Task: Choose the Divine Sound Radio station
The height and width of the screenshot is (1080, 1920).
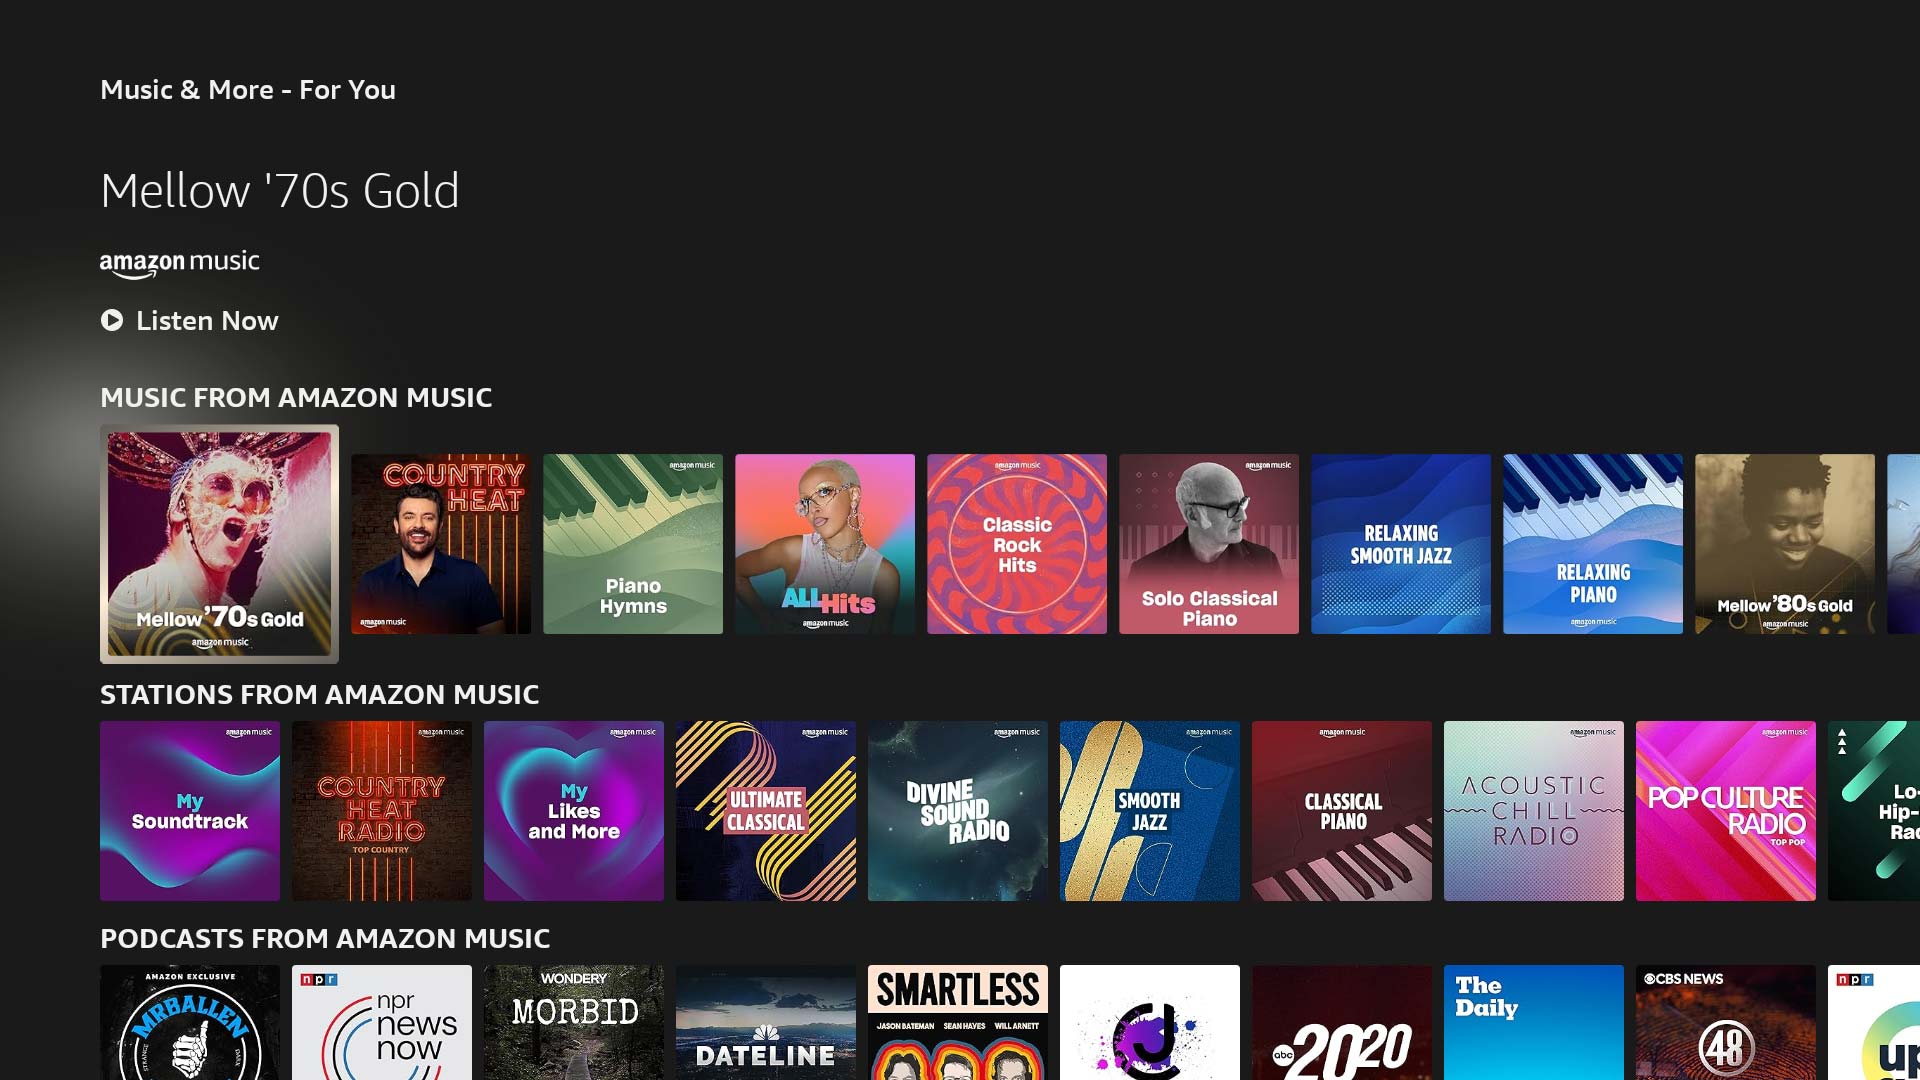Action: [x=958, y=811]
